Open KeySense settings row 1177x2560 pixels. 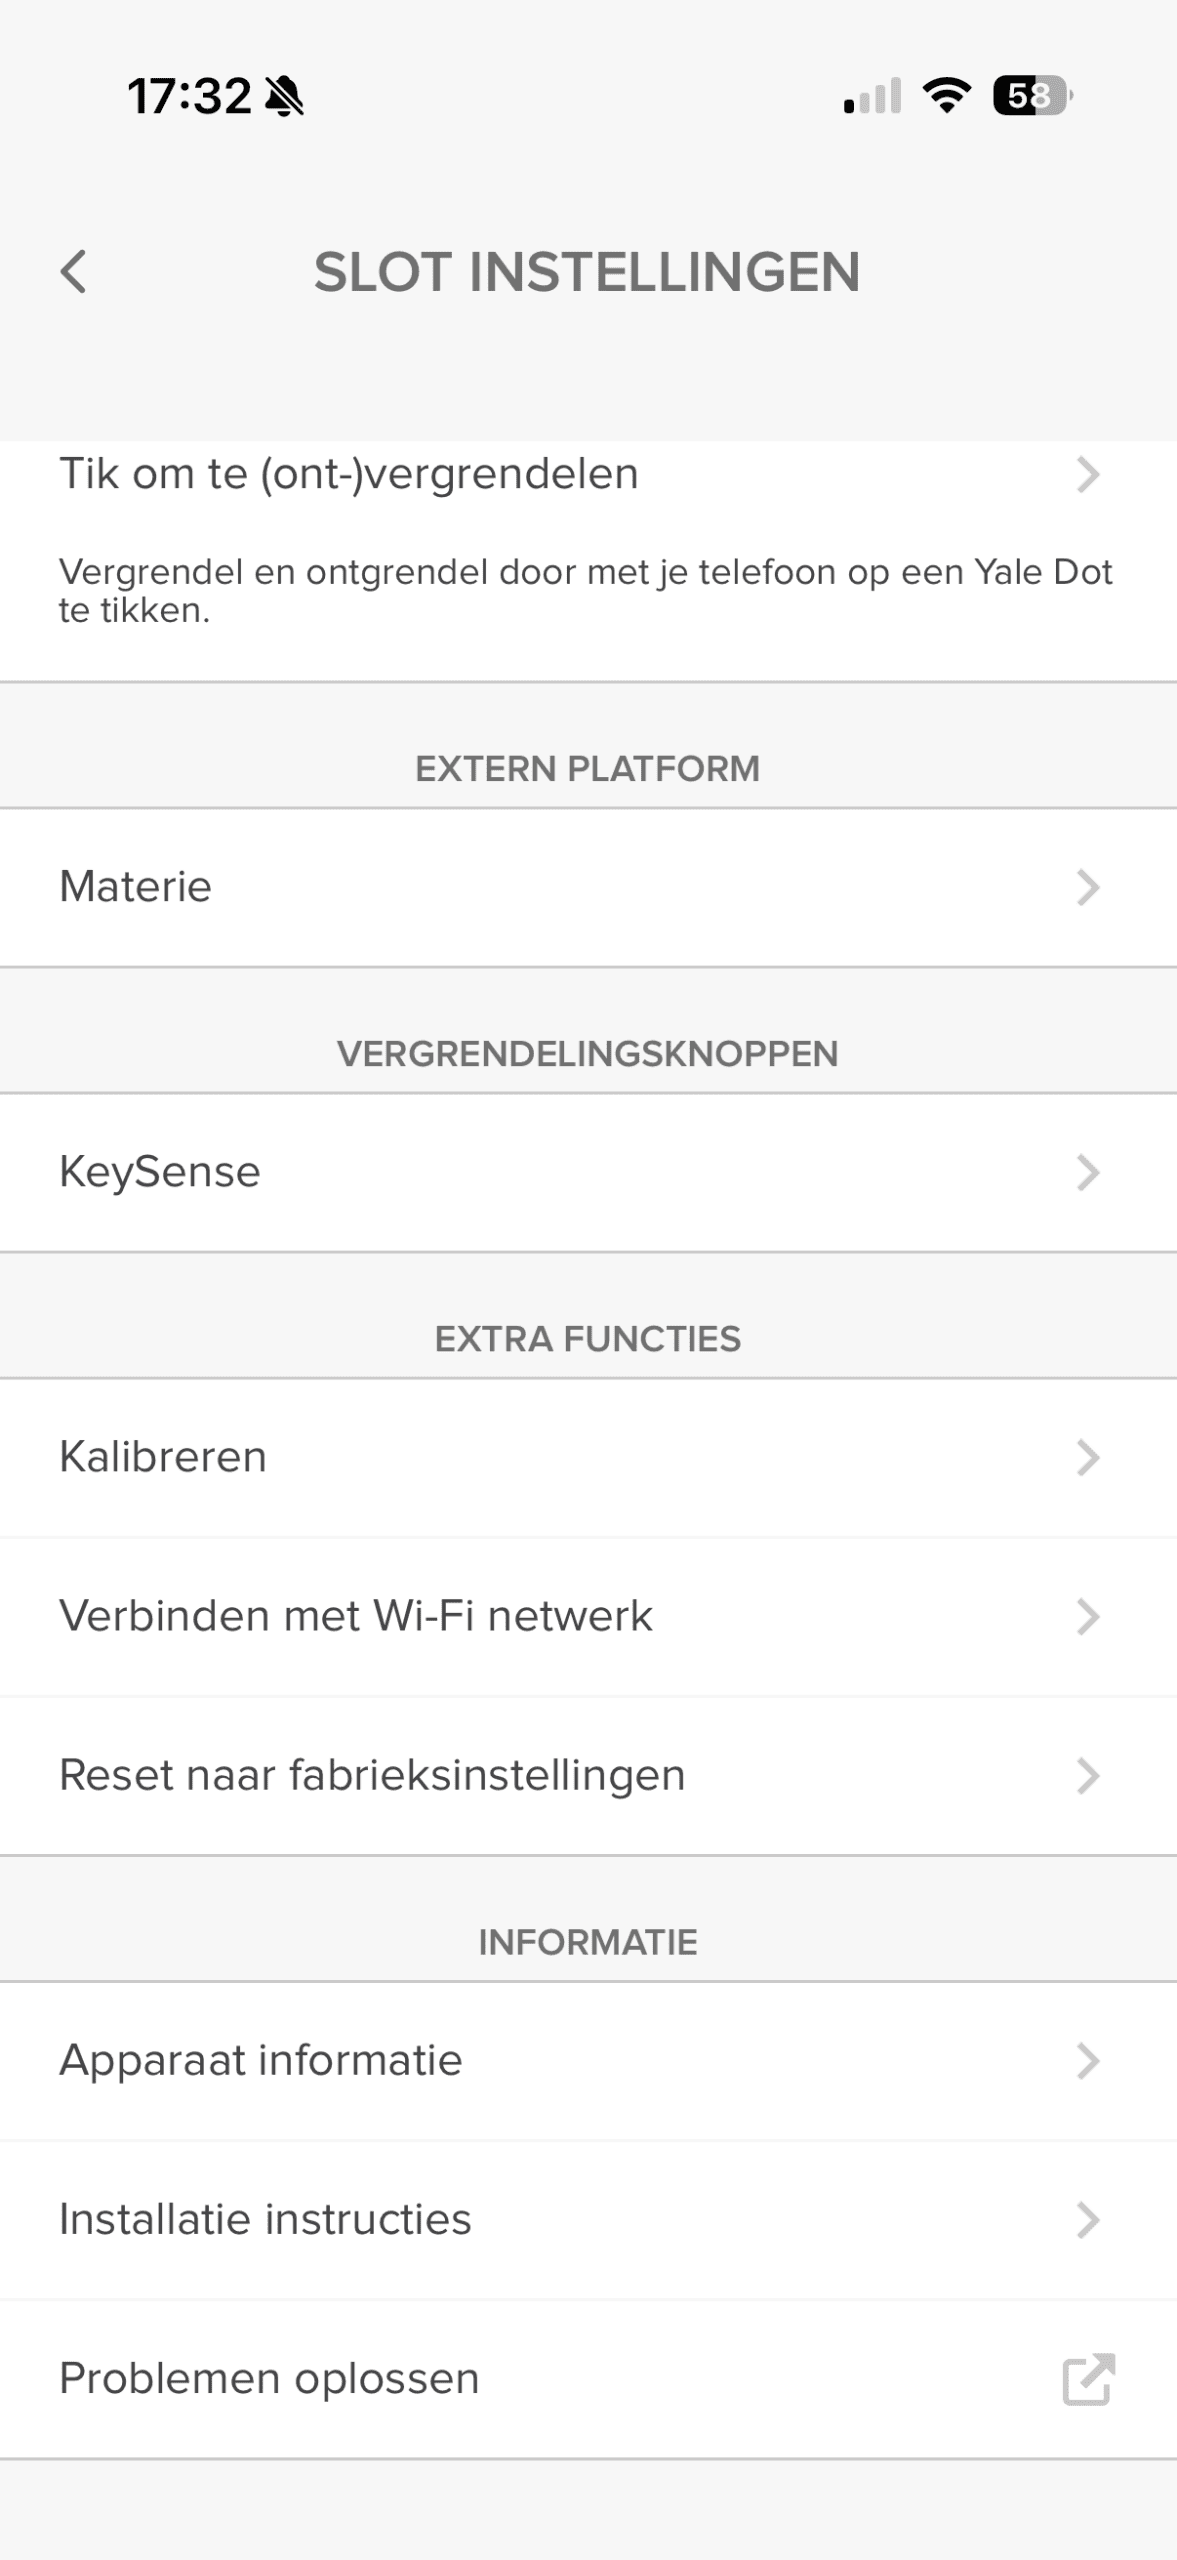click(160, 1172)
